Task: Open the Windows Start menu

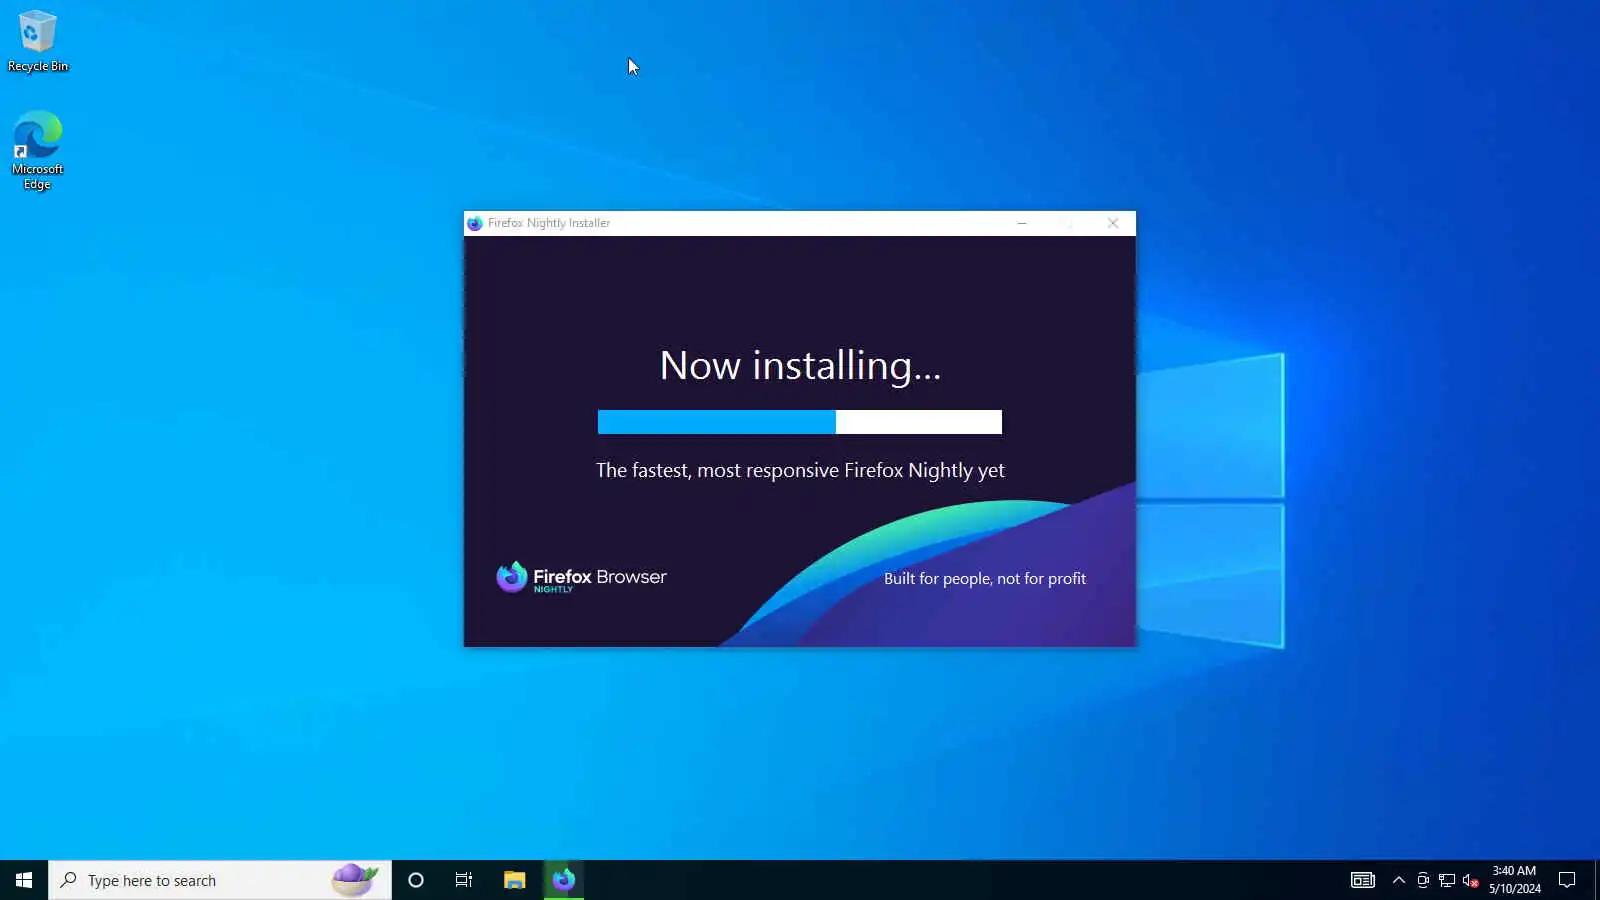Action: coord(24,880)
